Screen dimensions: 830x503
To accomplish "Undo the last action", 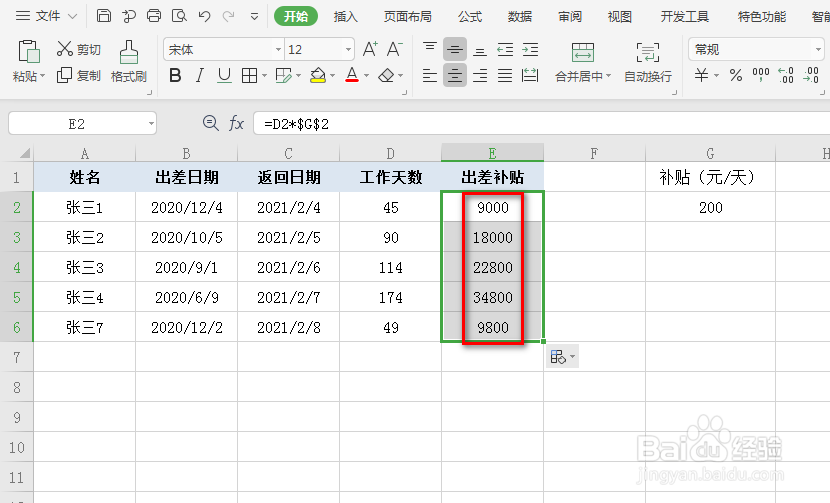I will pos(204,16).
